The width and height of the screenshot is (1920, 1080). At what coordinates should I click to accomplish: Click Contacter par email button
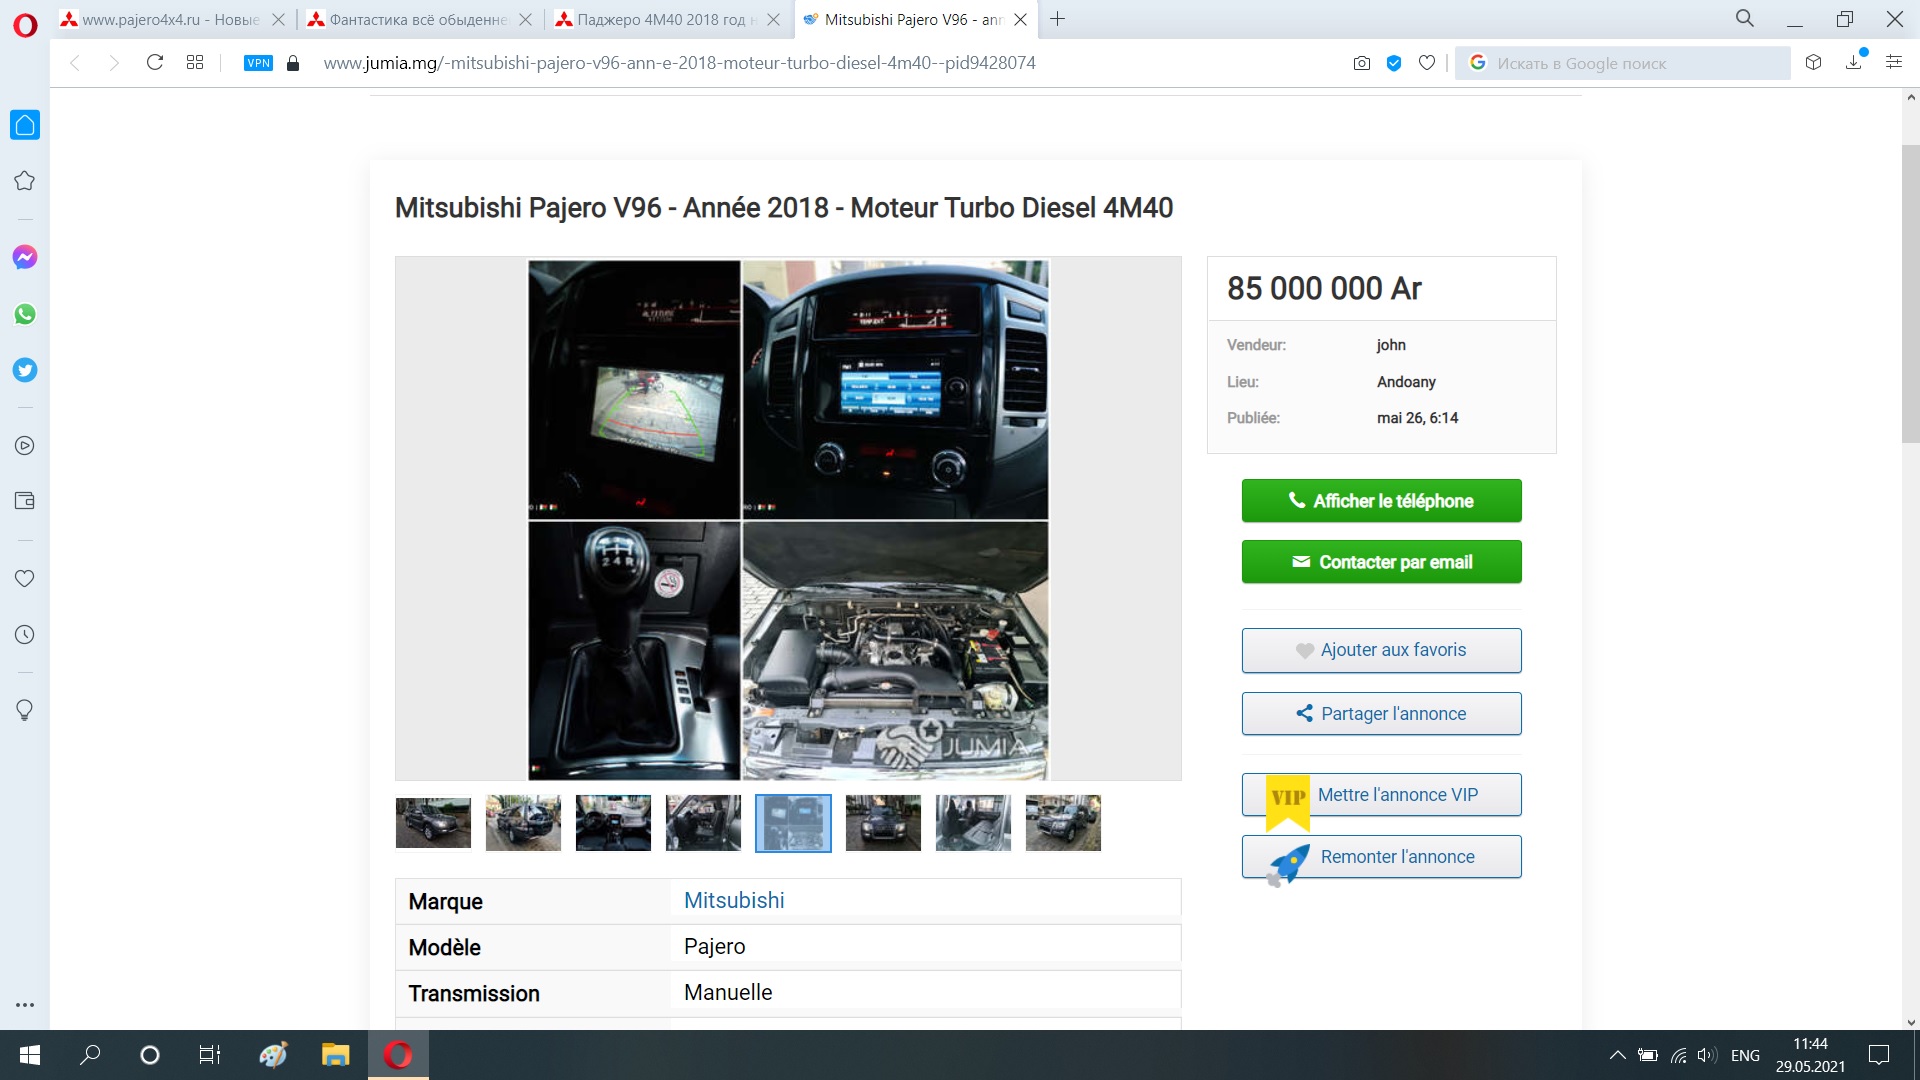[x=1381, y=562]
